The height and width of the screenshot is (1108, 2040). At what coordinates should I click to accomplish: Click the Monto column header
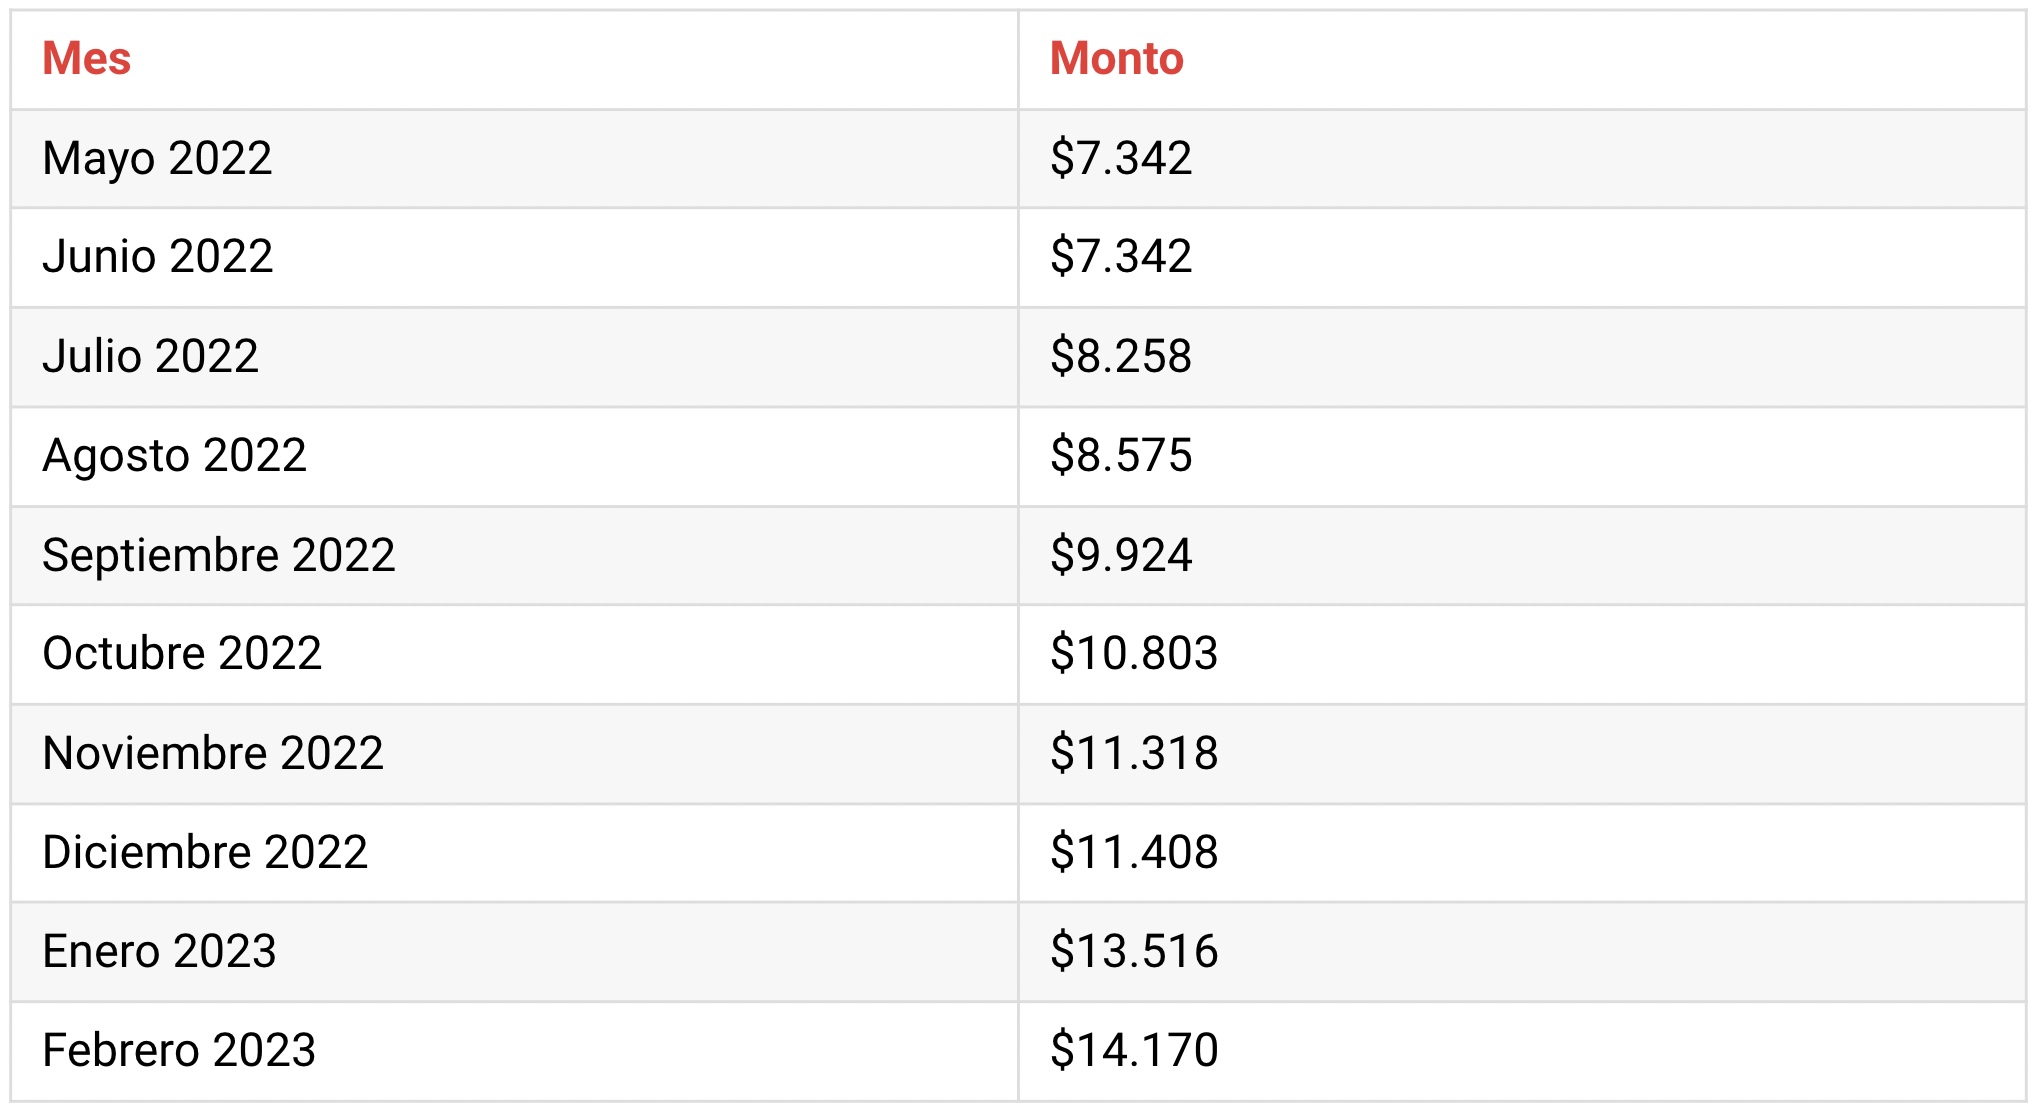point(1116,59)
